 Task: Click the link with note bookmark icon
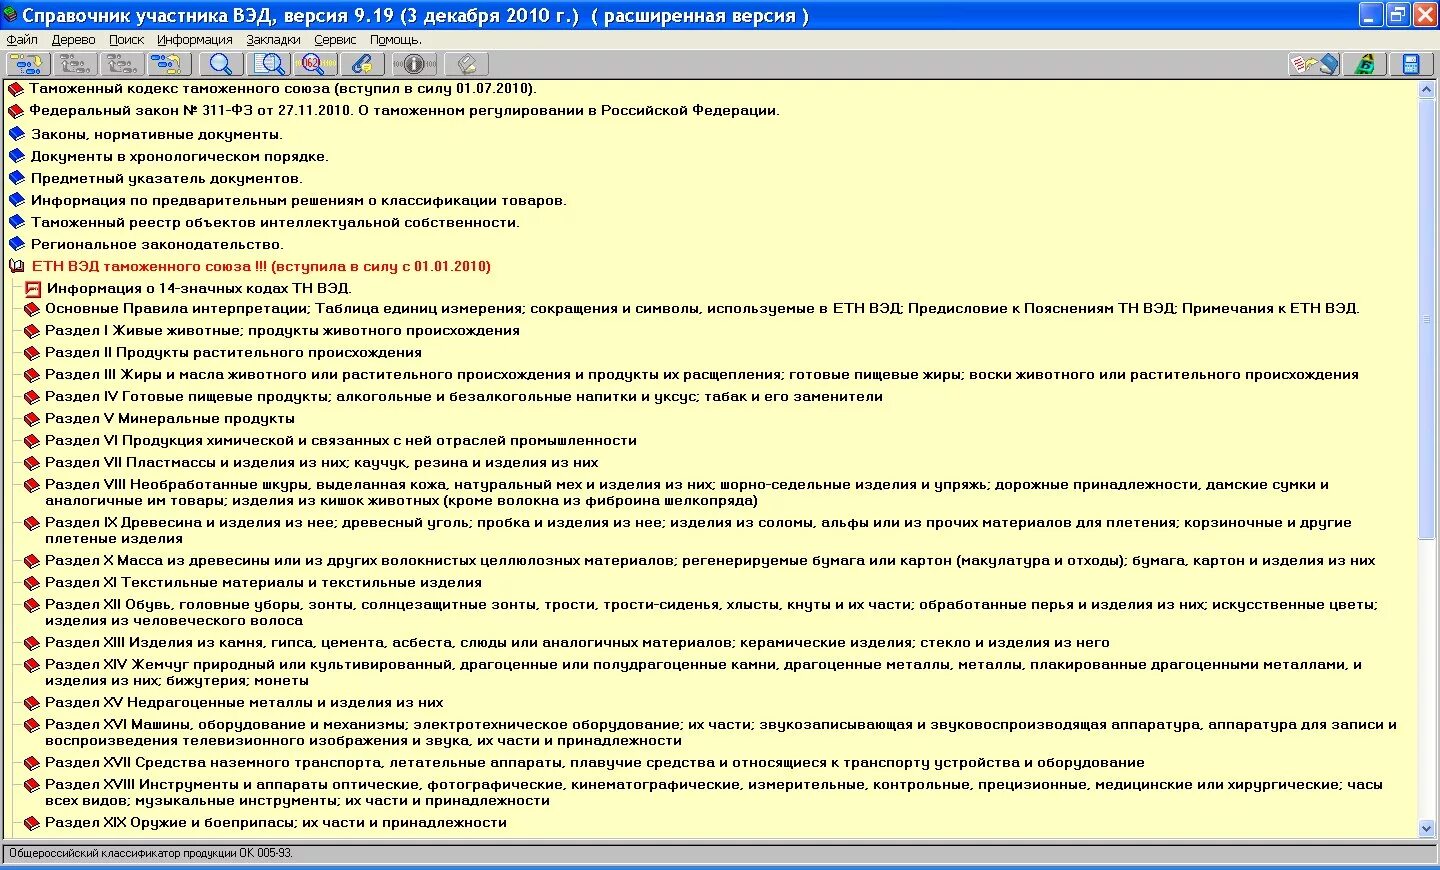[x=362, y=64]
